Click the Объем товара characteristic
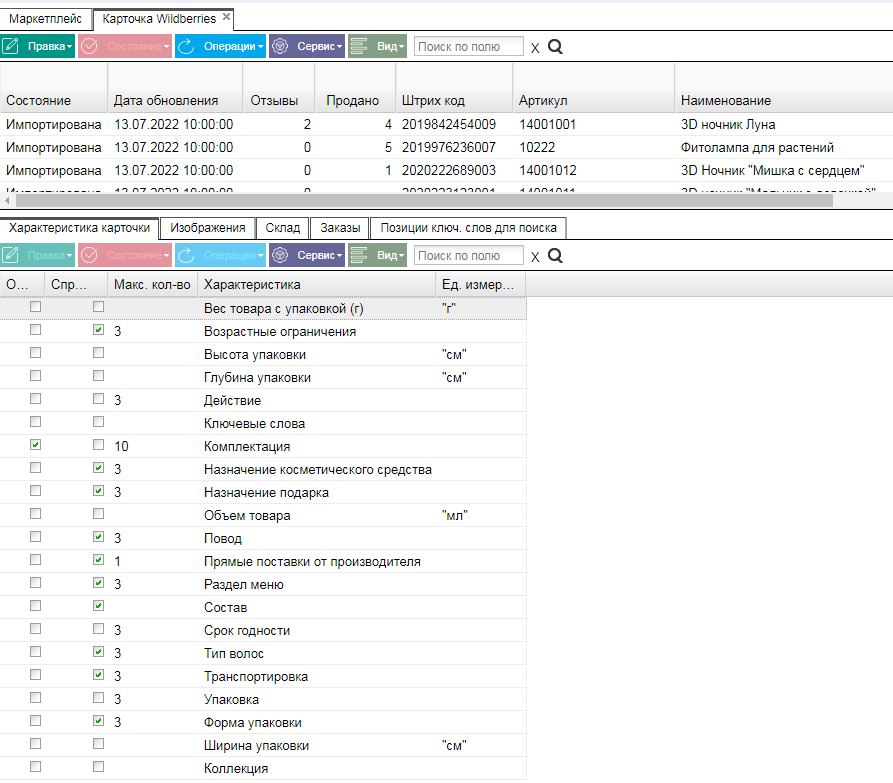The image size is (893, 783). pyautogui.click(x=247, y=515)
